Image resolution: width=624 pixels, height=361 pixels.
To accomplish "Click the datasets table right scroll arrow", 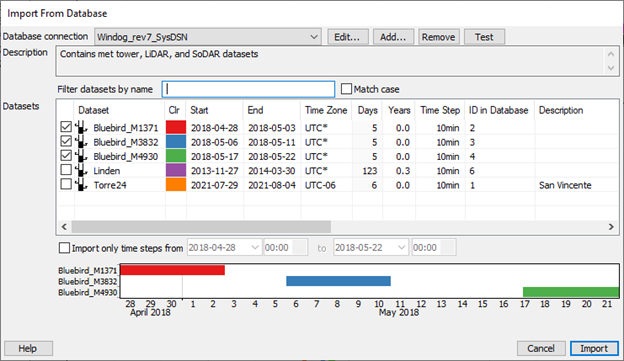I will 611,227.
